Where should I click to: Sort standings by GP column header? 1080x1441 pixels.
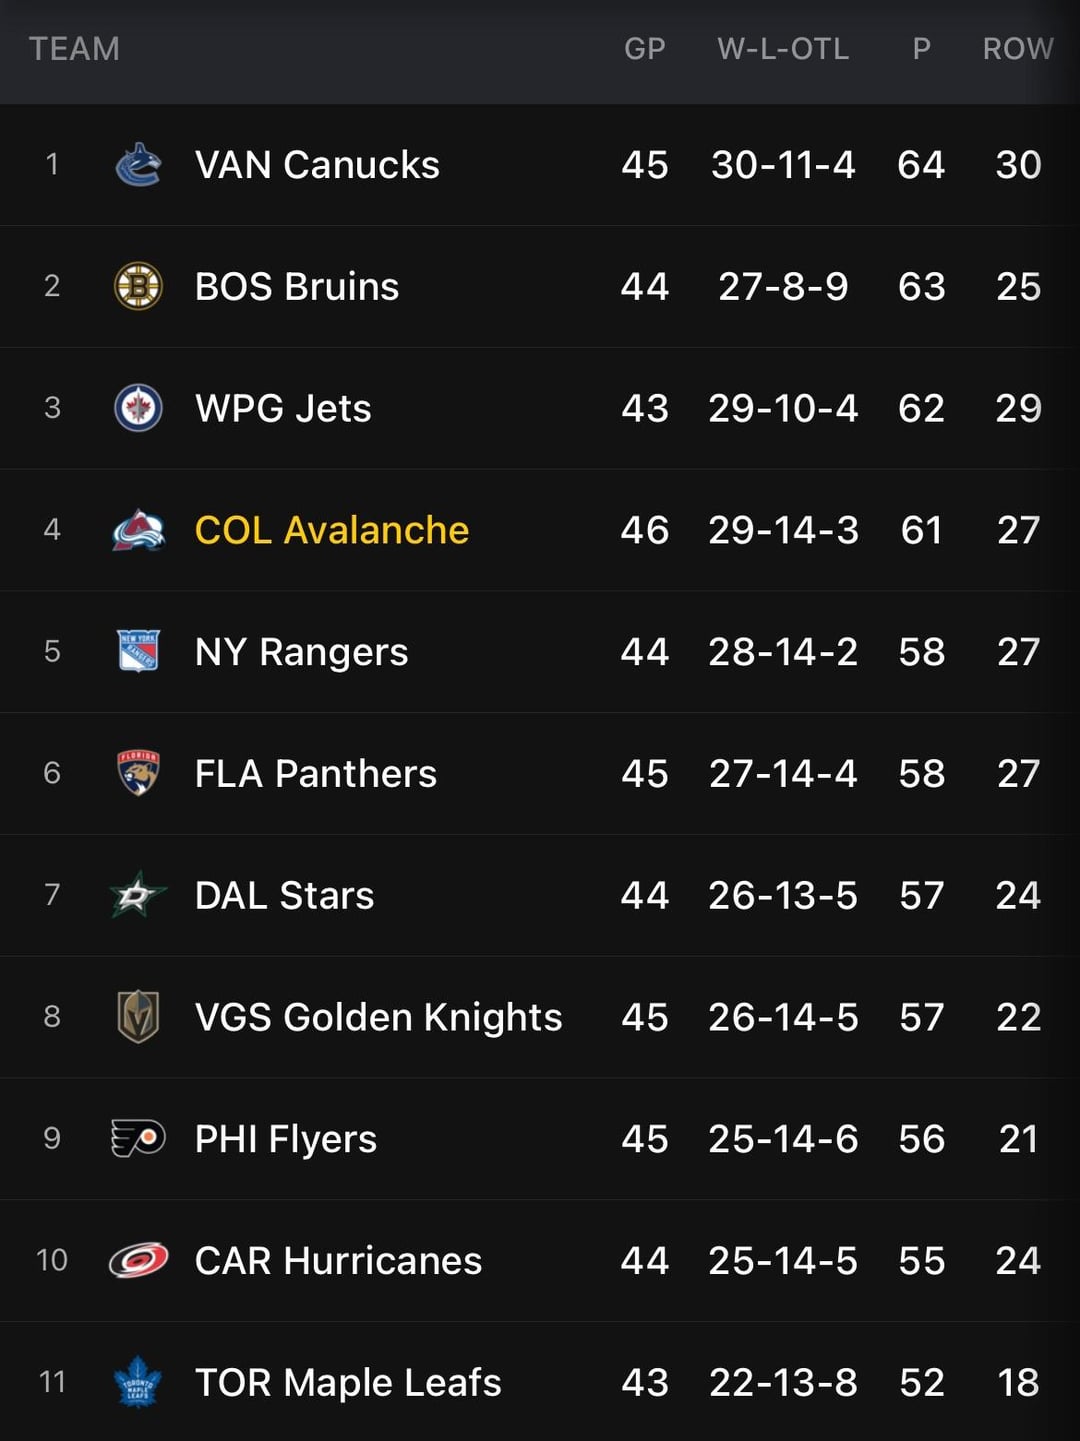coord(644,49)
